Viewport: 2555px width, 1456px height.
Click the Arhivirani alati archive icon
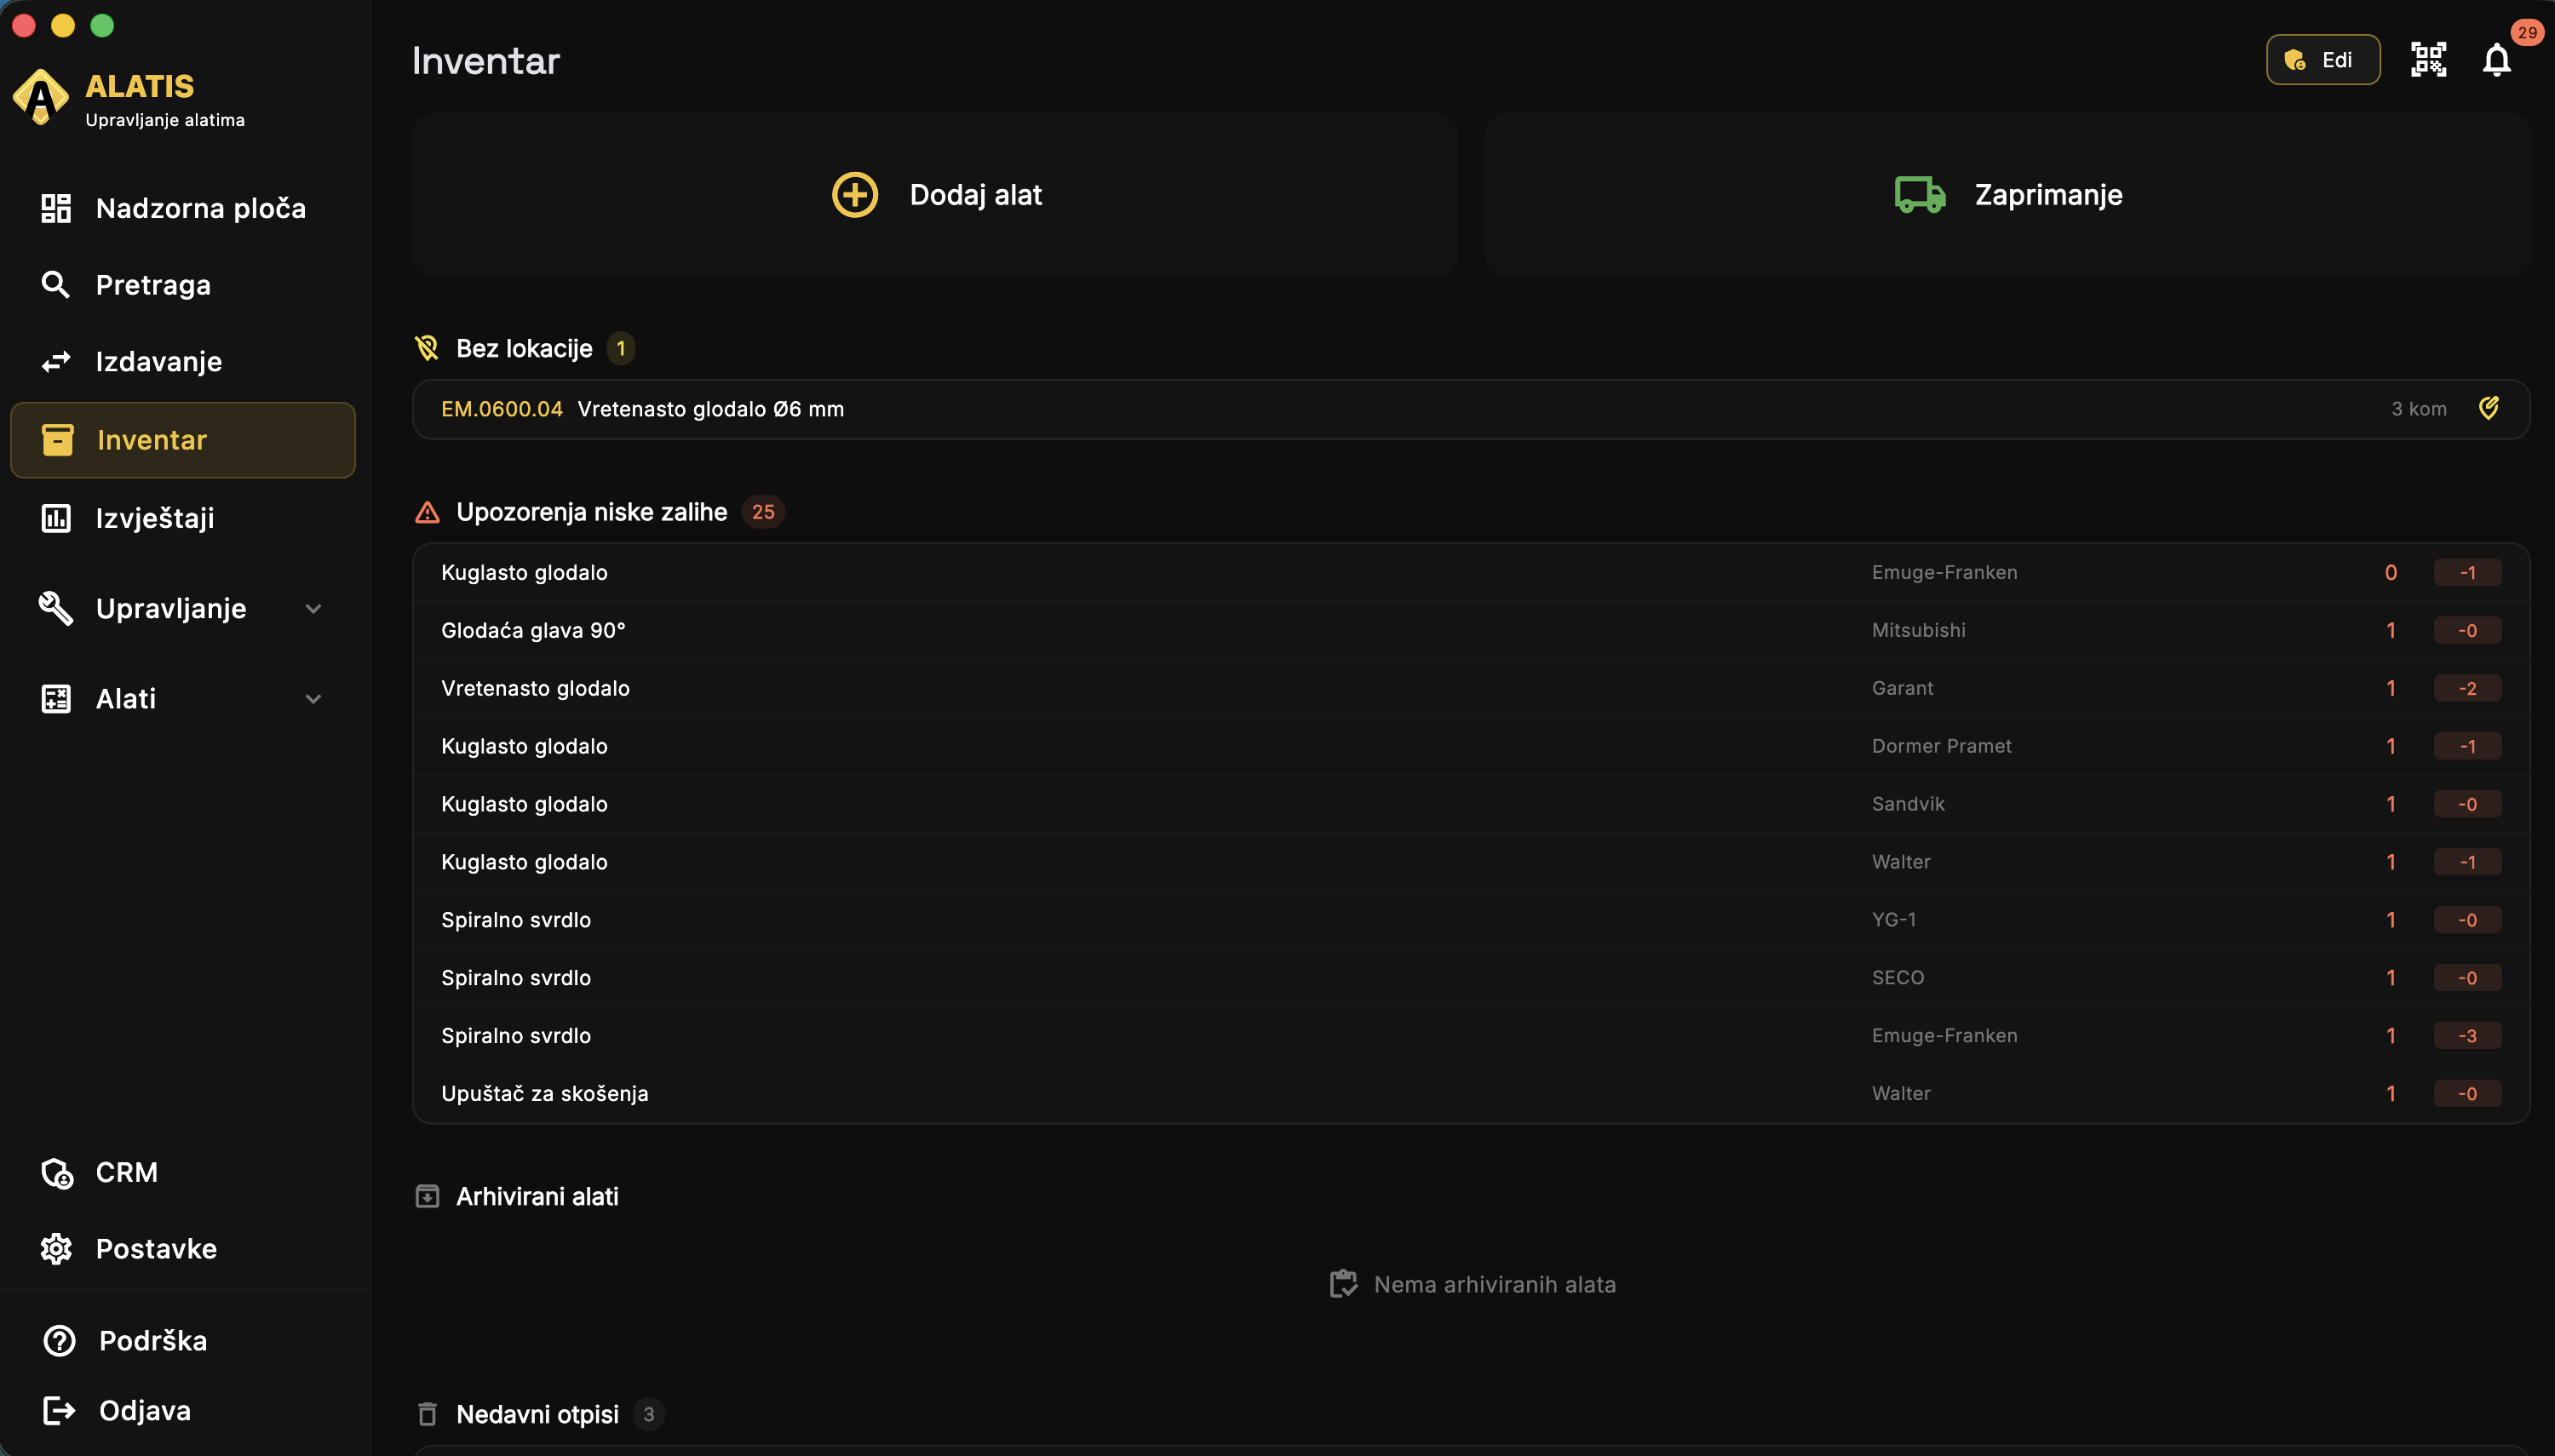pyautogui.click(x=427, y=1197)
